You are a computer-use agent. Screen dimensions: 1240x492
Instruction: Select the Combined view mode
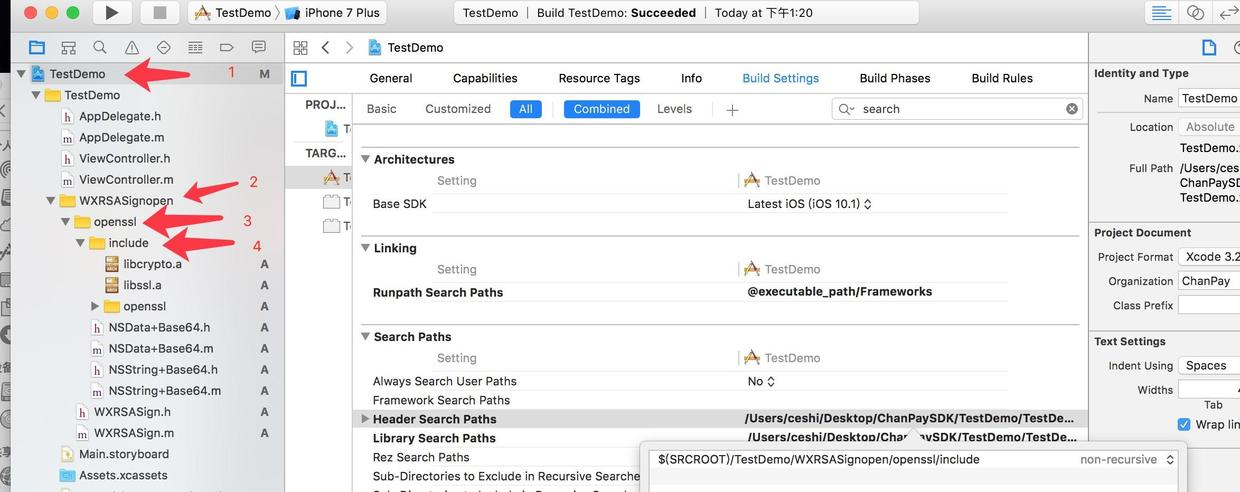[x=602, y=109]
